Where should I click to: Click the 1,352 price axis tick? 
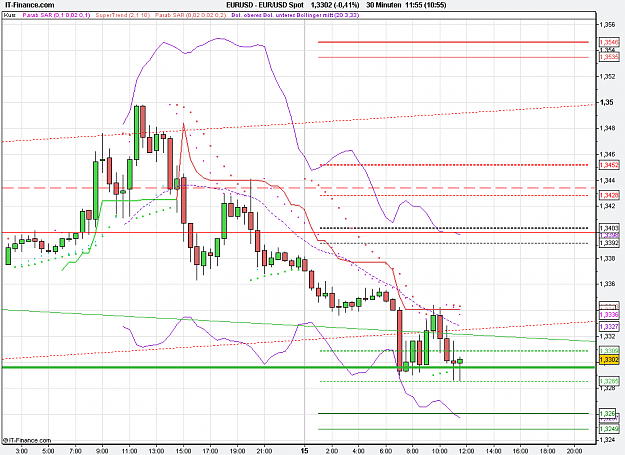point(607,76)
